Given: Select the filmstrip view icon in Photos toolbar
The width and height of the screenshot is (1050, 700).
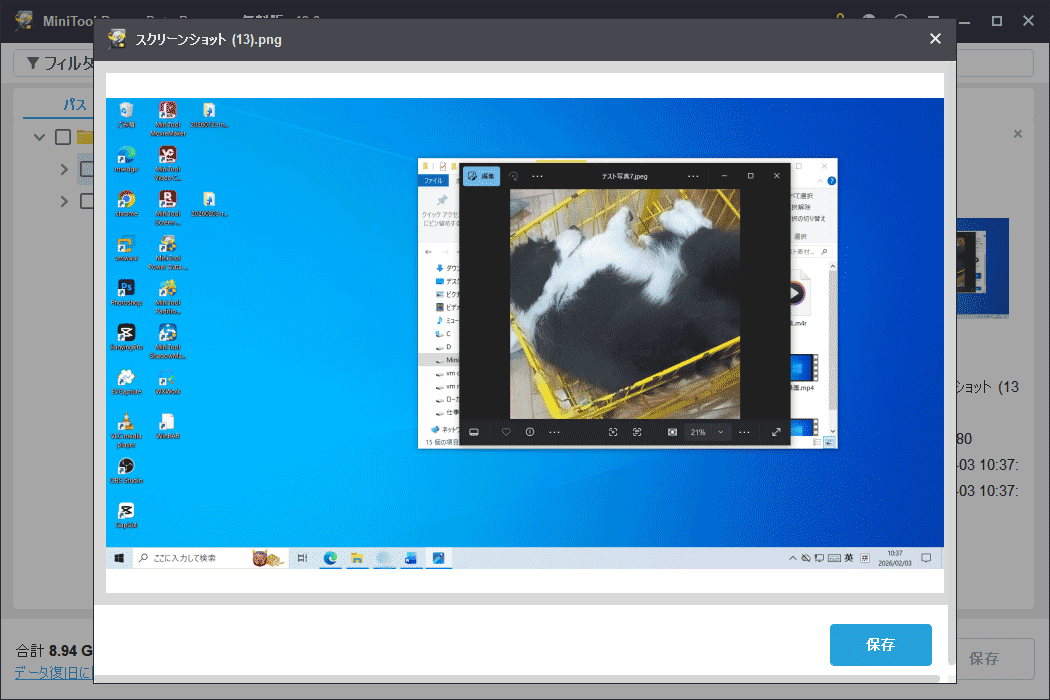Looking at the screenshot, I should 473,431.
